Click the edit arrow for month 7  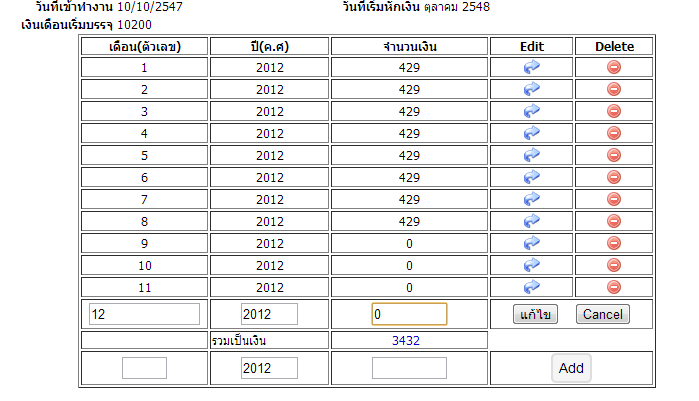pos(531,199)
